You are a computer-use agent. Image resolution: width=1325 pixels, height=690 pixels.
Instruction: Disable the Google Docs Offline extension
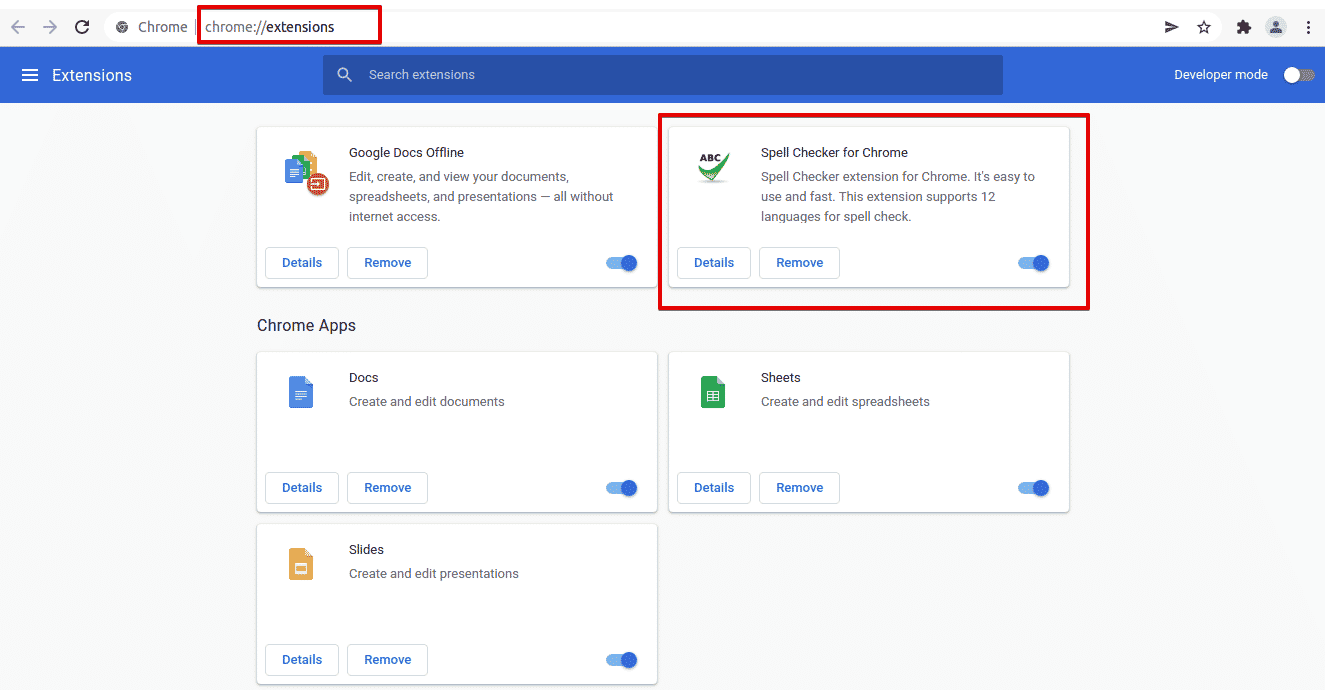[x=622, y=263]
